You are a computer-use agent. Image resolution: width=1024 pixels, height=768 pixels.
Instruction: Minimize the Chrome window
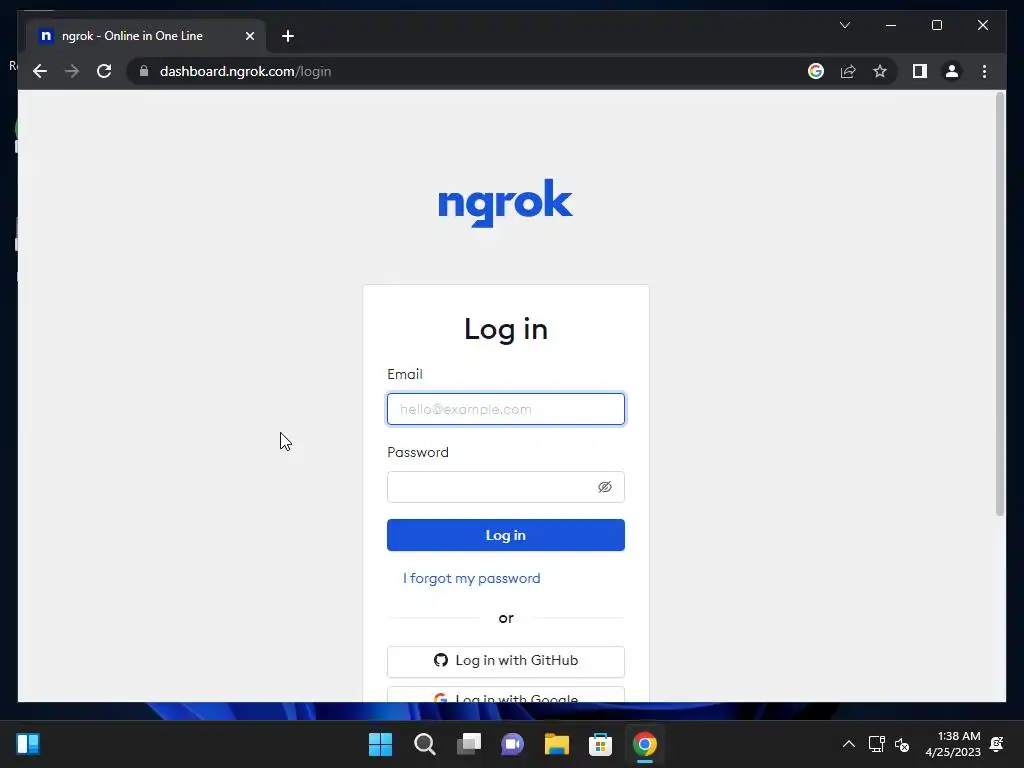click(891, 25)
